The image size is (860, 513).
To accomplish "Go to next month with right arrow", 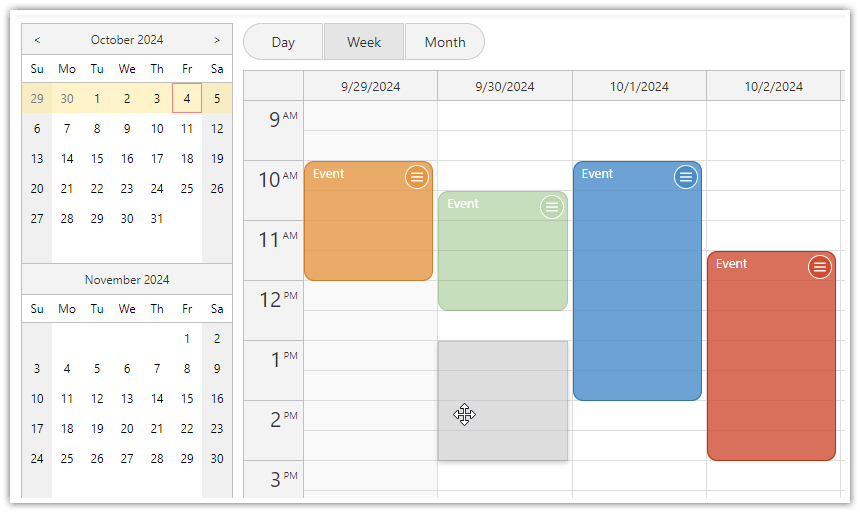I will [x=217, y=40].
